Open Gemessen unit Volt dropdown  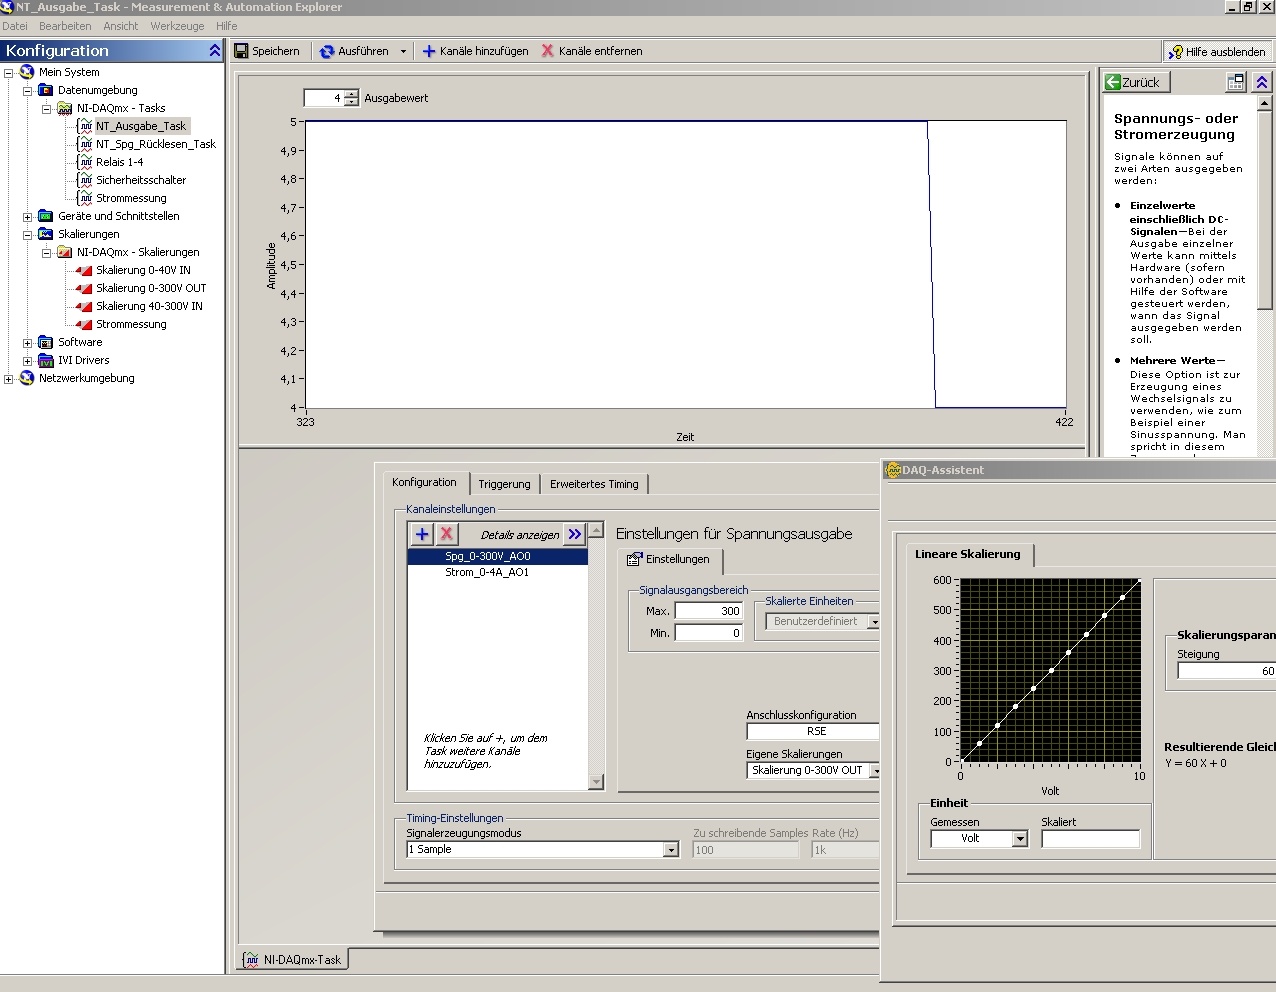(x=1019, y=839)
